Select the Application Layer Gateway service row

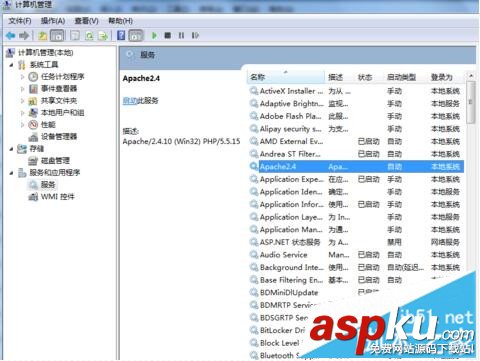click(x=356, y=217)
